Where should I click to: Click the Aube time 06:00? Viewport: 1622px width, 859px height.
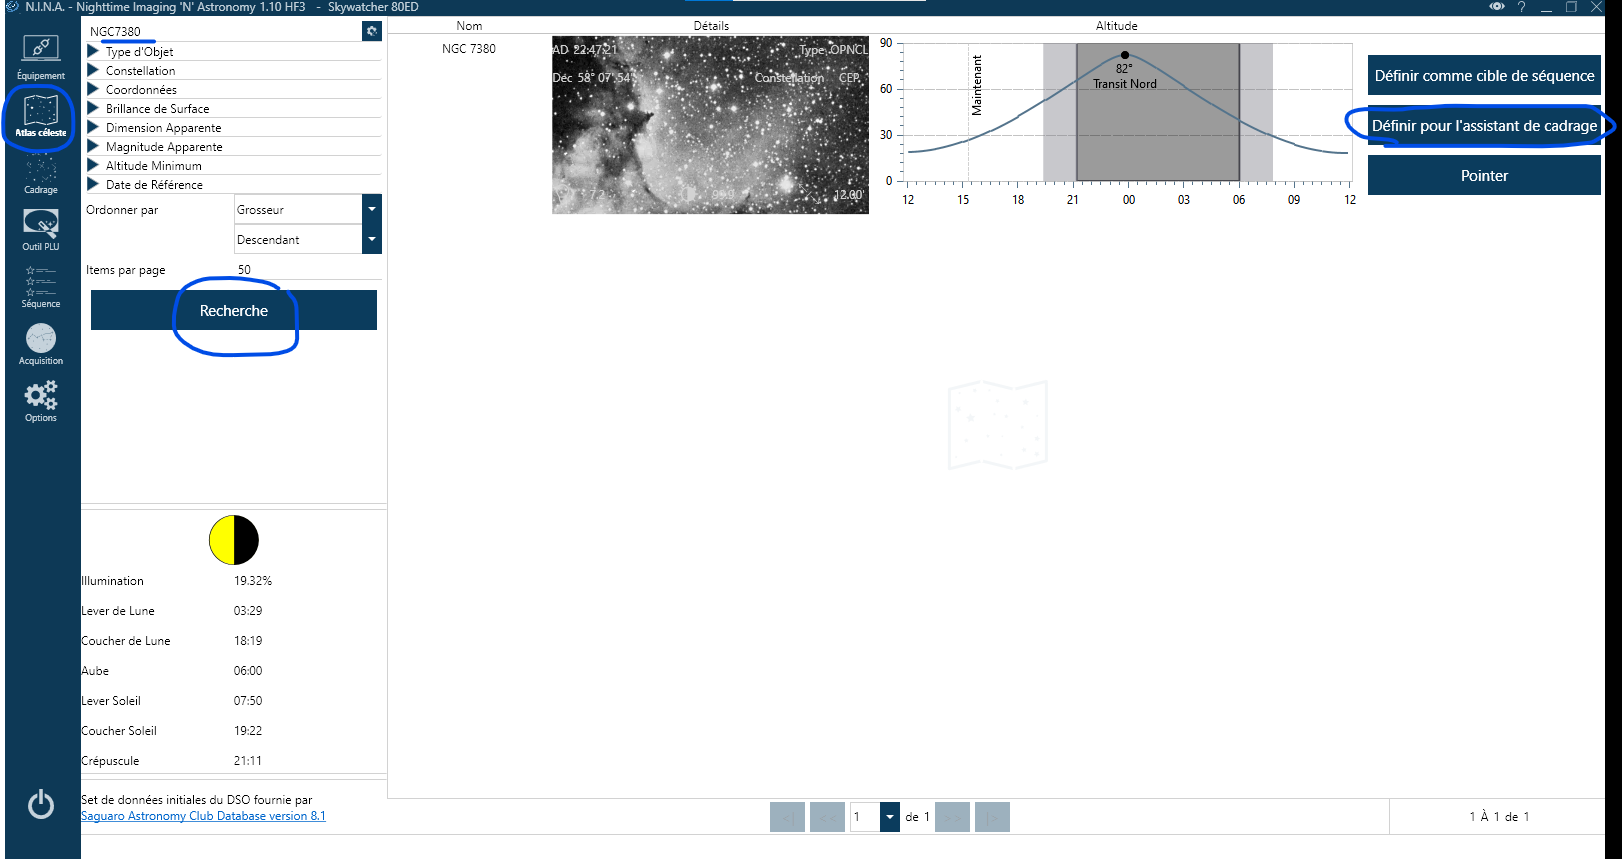coord(248,671)
